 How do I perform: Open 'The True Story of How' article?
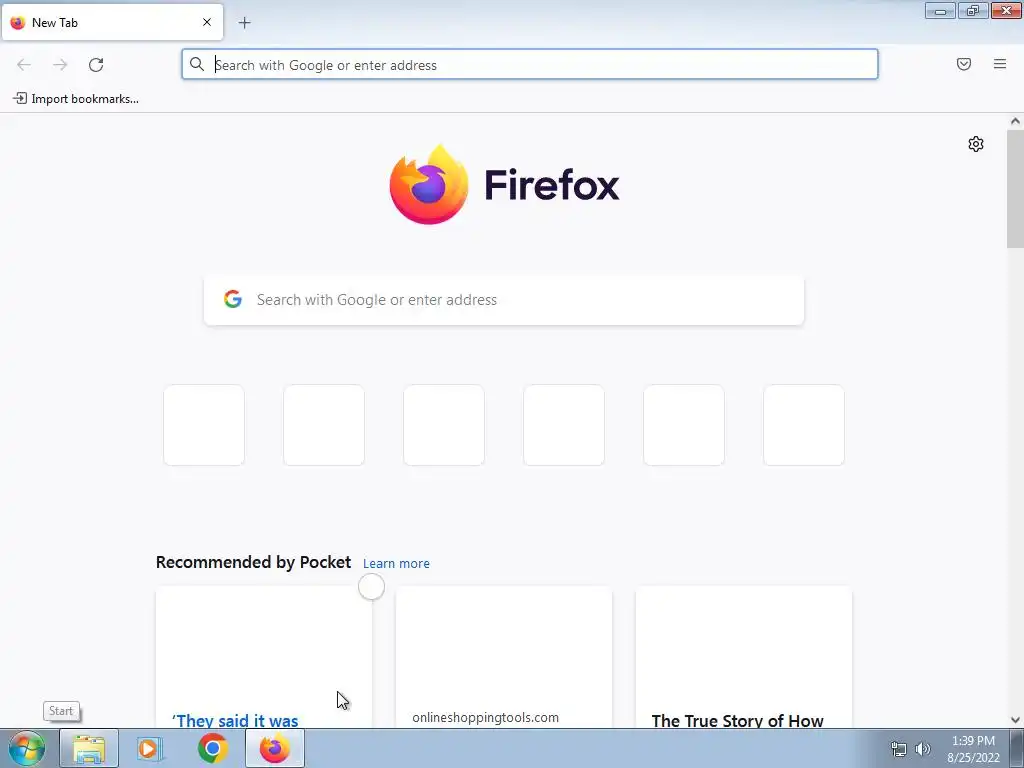pos(744,656)
